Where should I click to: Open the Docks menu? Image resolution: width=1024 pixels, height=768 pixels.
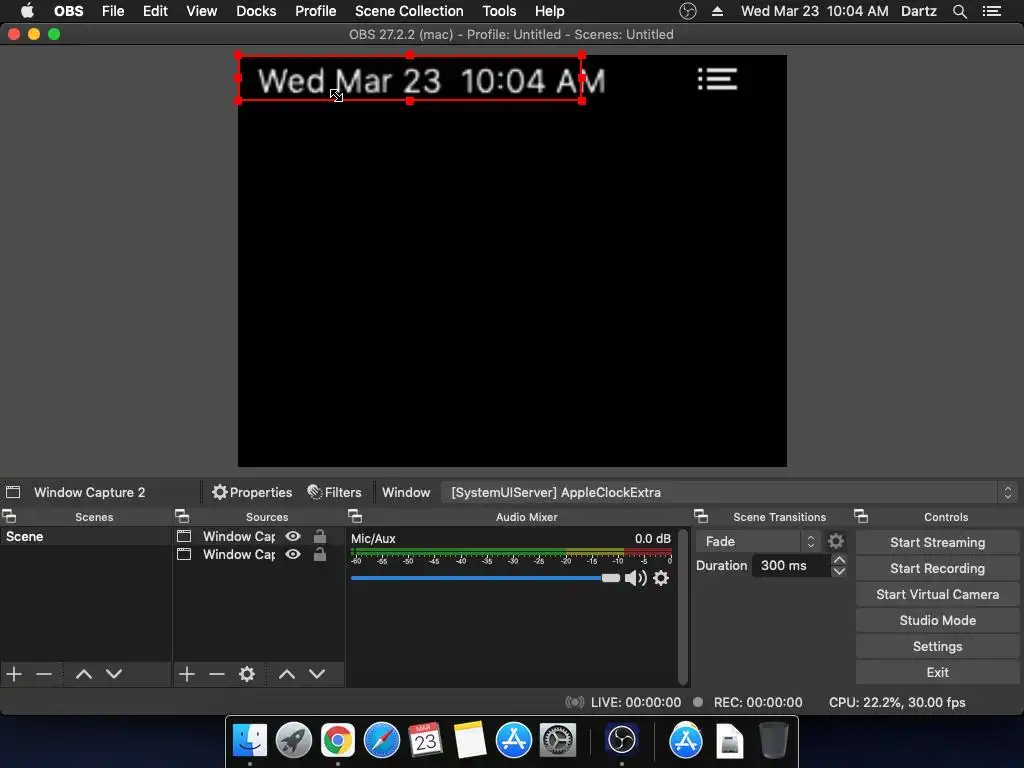(256, 11)
